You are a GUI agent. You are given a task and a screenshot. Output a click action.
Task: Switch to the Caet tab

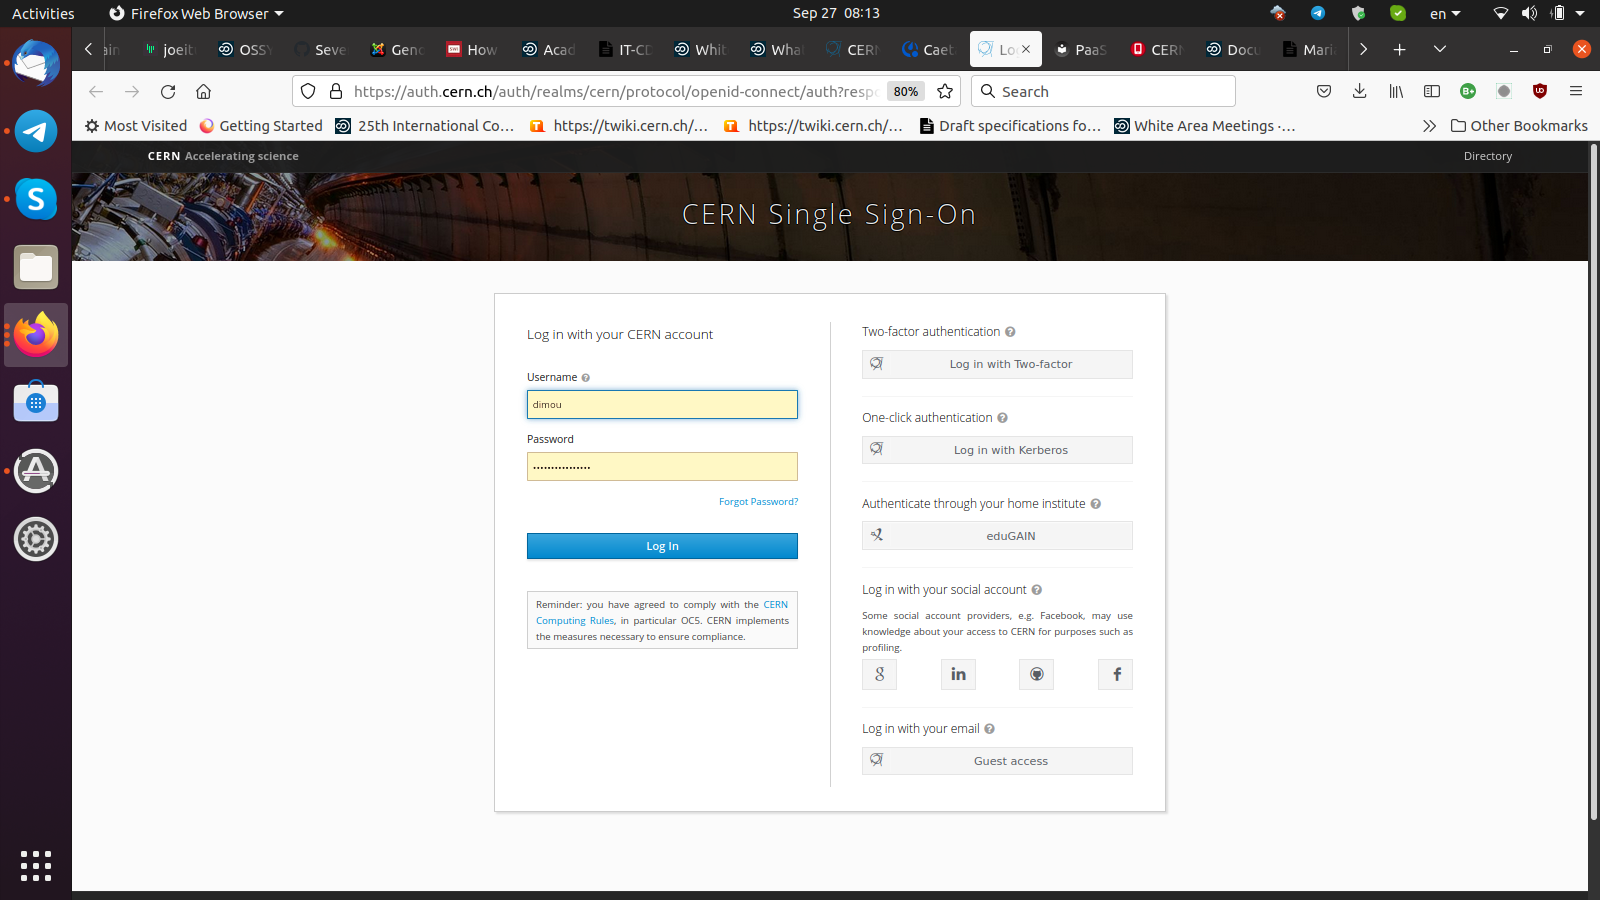coord(928,49)
